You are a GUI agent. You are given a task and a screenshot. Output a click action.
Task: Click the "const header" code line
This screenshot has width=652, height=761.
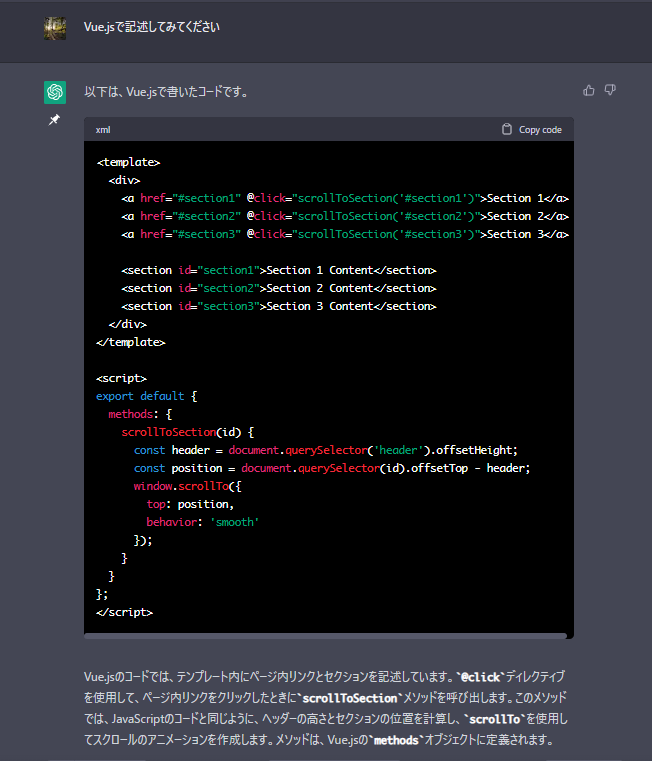click(x=326, y=450)
